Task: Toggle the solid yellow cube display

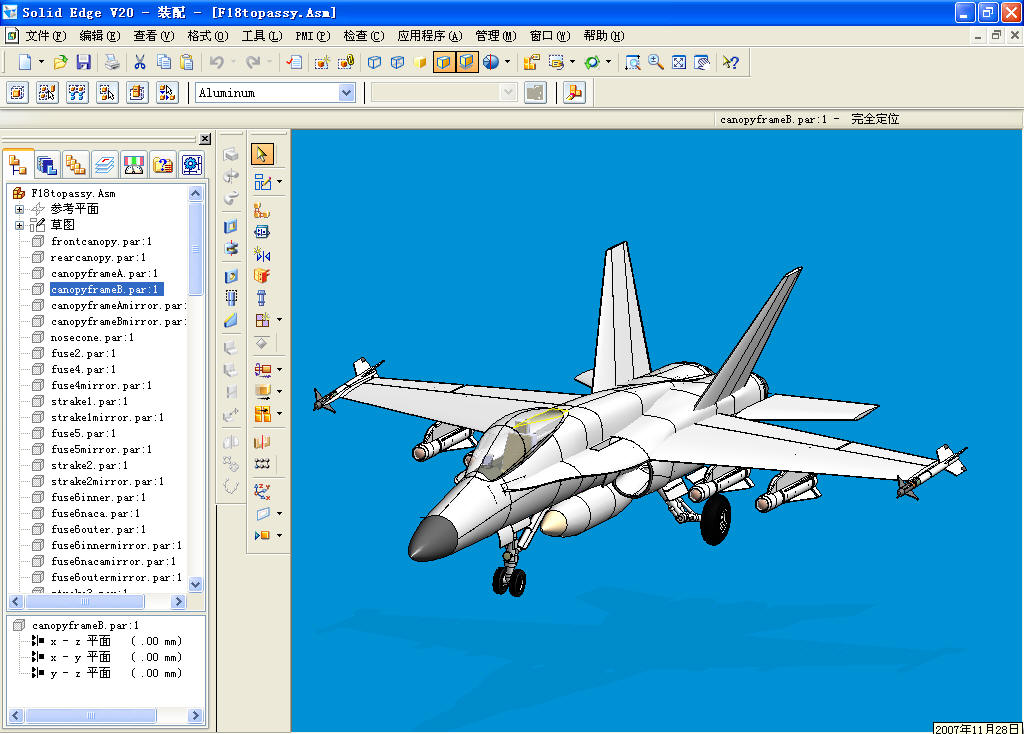Action: tap(420, 62)
